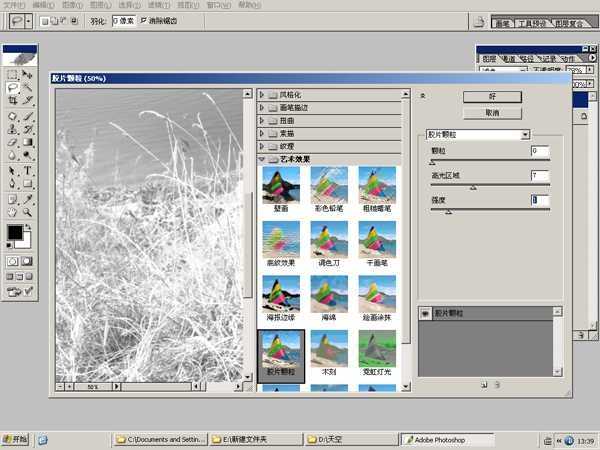Switch to the 工具预设 palette tab
Screen dimensions: 600x450
pos(532,23)
